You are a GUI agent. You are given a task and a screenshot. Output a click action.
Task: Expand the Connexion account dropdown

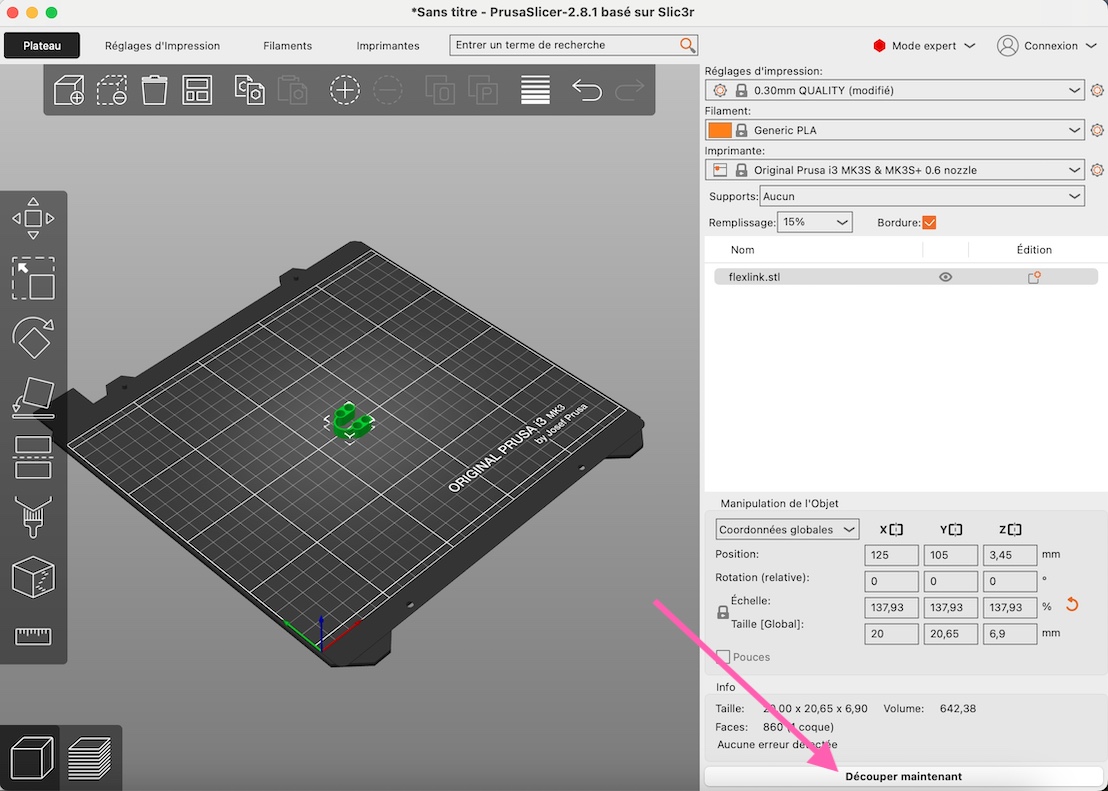click(1048, 46)
